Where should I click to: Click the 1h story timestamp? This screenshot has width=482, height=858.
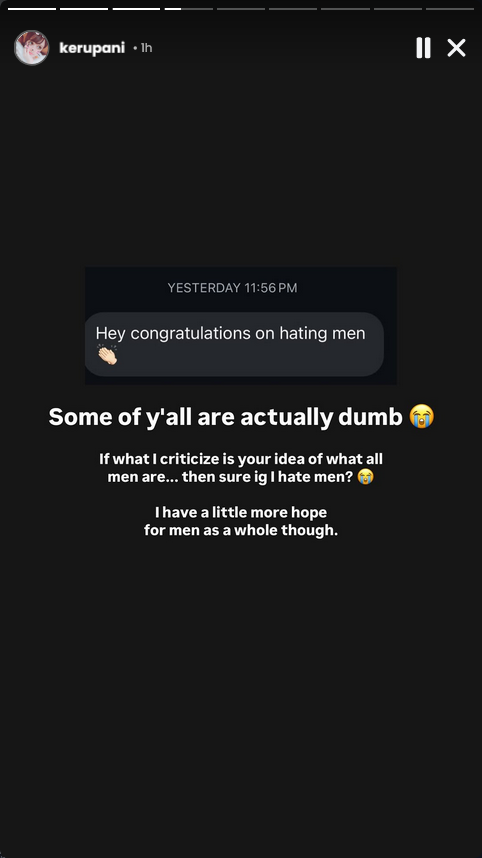pyautogui.click(x=146, y=48)
